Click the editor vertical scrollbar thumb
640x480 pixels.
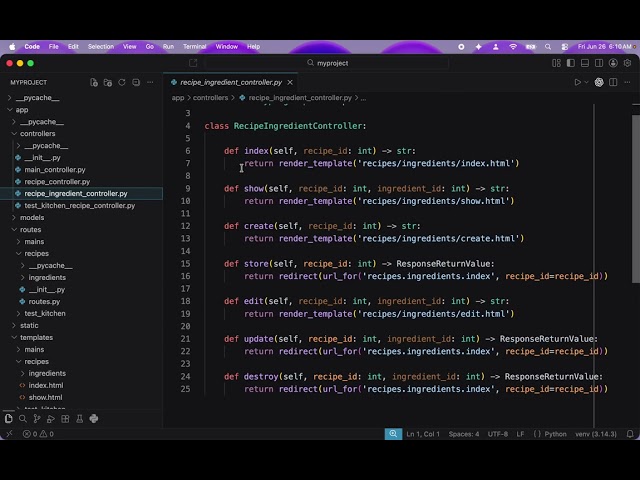point(636,199)
